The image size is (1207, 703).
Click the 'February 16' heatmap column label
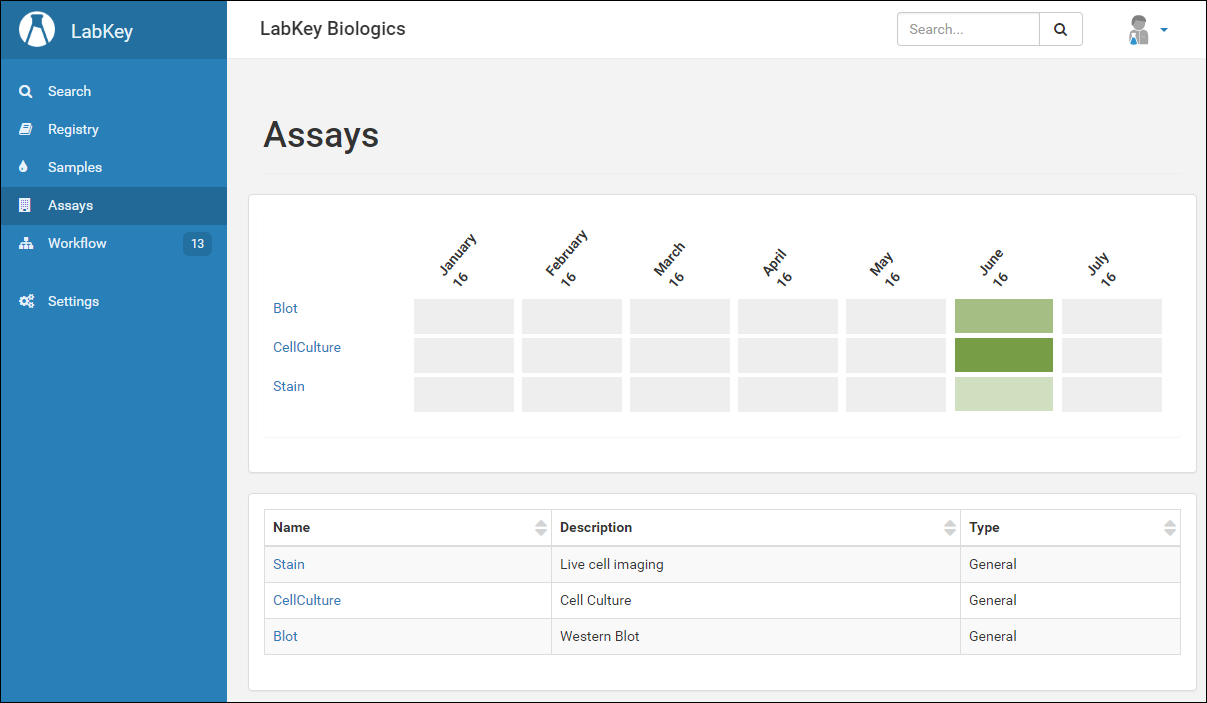(x=569, y=258)
